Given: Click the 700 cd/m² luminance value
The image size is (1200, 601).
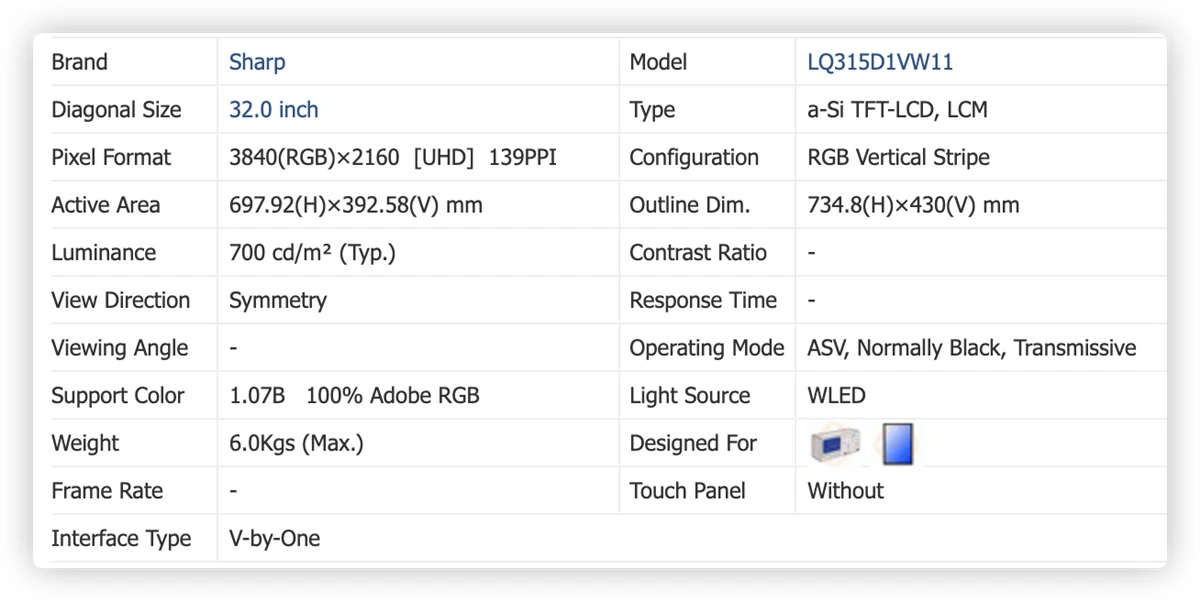Looking at the screenshot, I should 312,253.
